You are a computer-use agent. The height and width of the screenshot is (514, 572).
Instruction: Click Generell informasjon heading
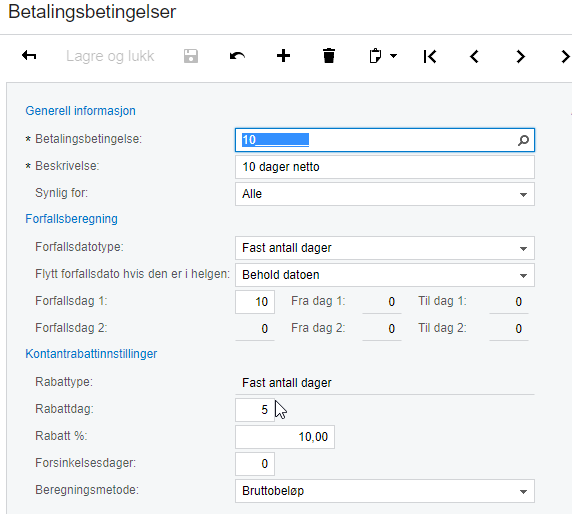point(80,111)
